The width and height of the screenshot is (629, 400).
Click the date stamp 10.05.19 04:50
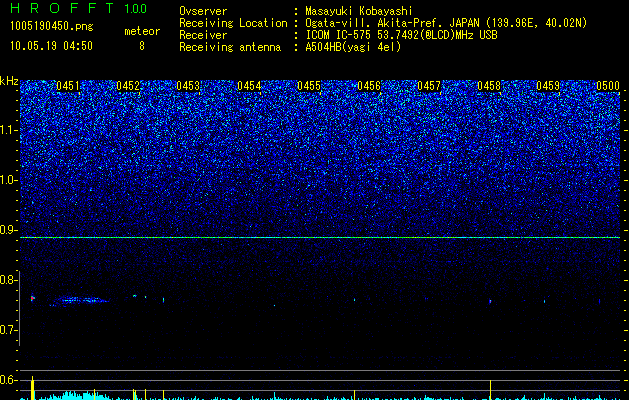[51, 46]
